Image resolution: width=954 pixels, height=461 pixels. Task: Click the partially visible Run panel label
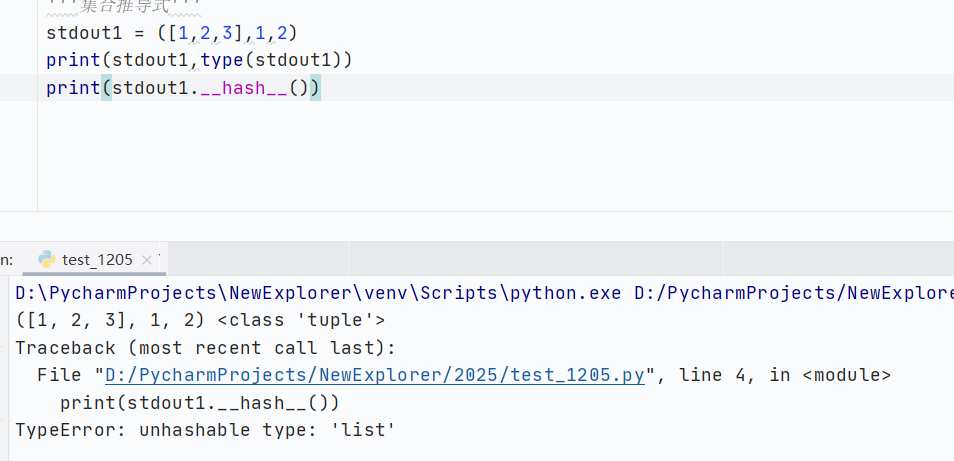[x=6, y=260]
